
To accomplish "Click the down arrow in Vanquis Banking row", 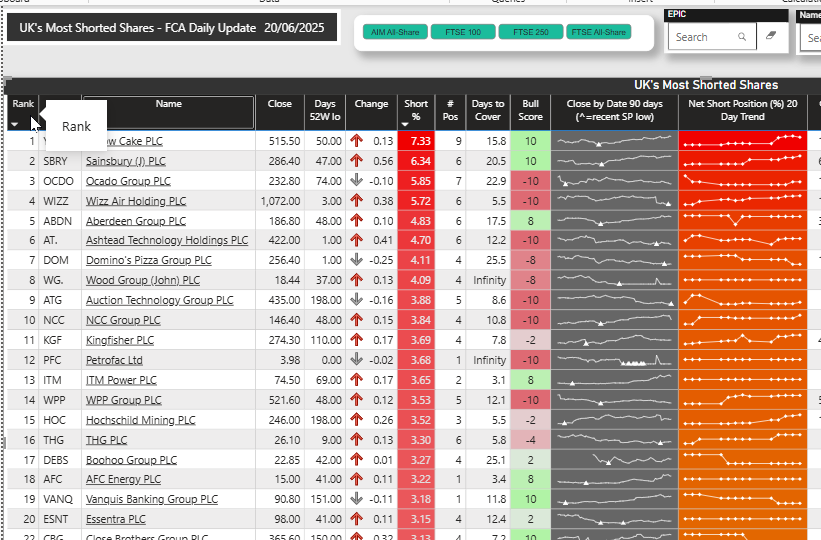I will tap(357, 499).
